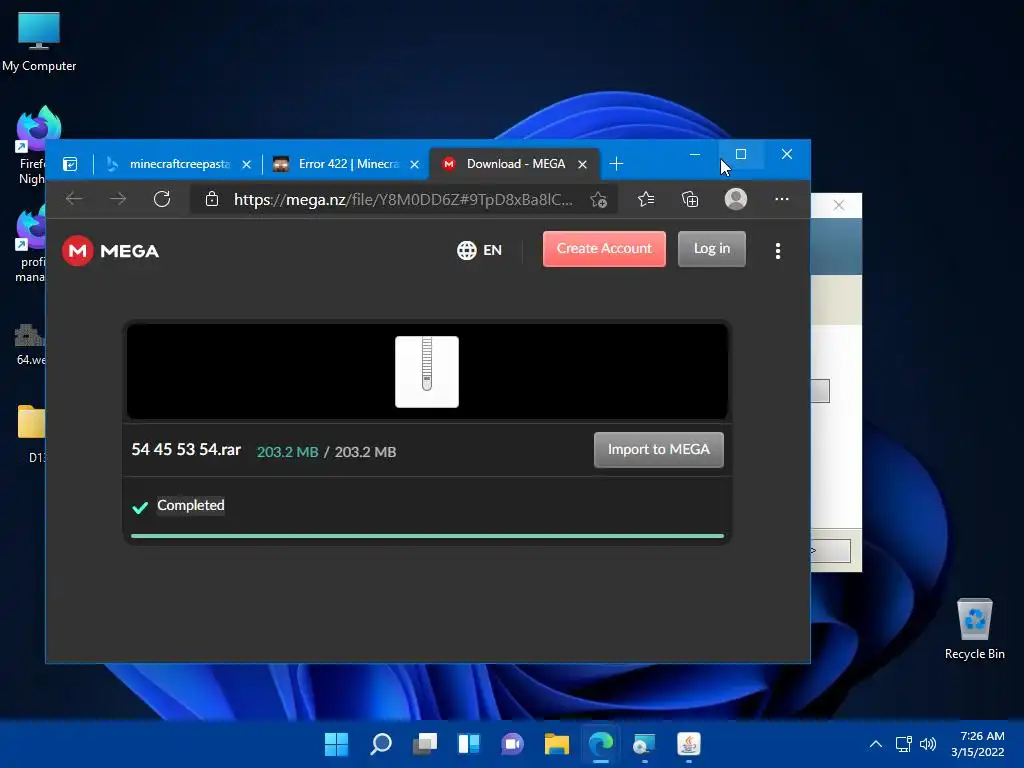The width and height of the screenshot is (1024, 768).
Task: Open My Computer desktop icon
Action: coord(39,42)
